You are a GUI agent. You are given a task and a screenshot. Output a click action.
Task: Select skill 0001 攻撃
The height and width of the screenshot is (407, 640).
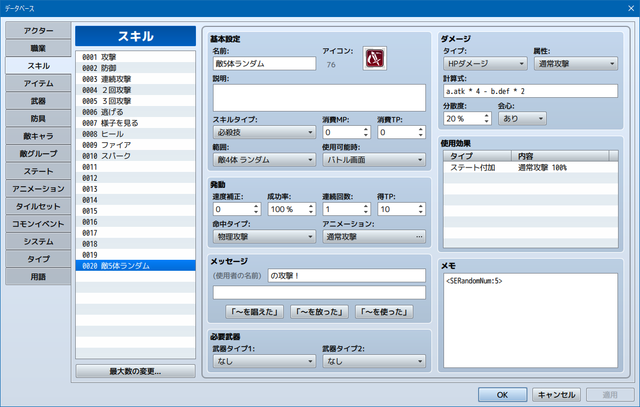click(136, 57)
